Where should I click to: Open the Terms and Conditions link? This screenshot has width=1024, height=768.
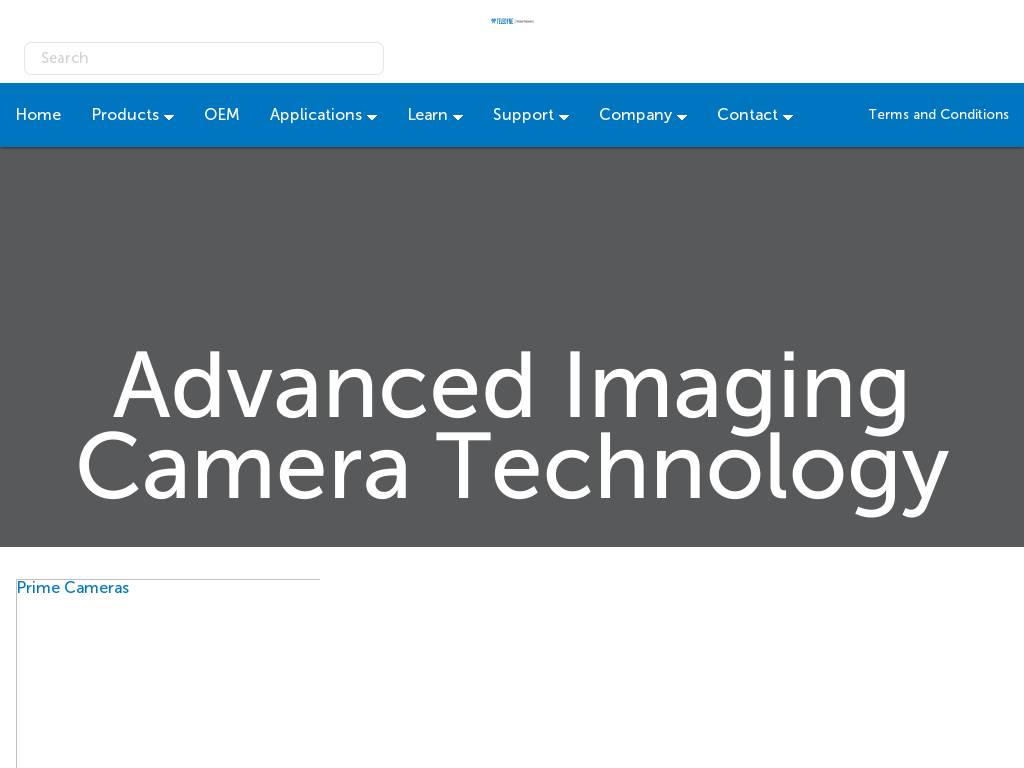pyautogui.click(x=938, y=115)
